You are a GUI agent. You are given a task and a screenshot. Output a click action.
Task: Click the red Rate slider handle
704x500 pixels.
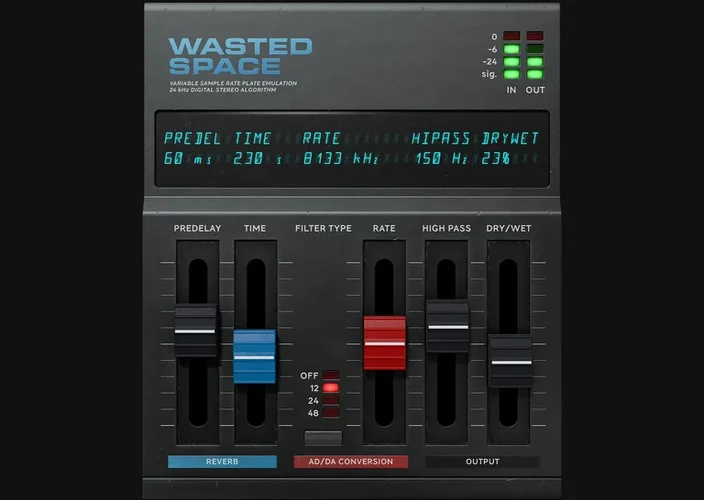click(x=385, y=343)
